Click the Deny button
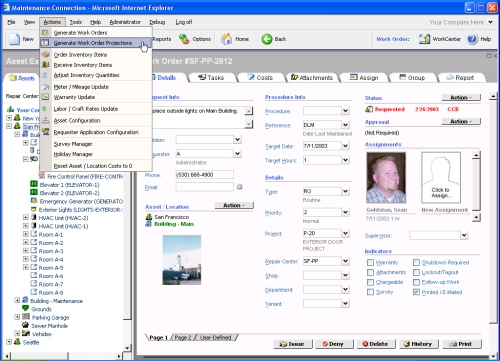500x361 pixels. click(333, 344)
